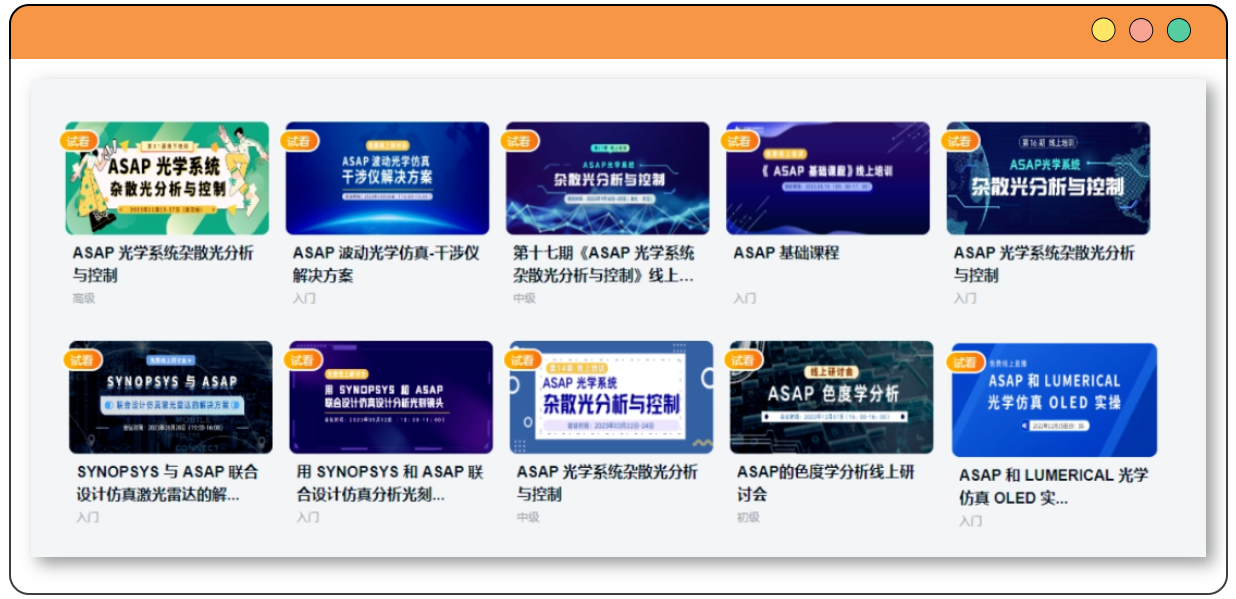The image size is (1236, 599).
Task: Click 试看 badge on the LUMERICAL OLED course
Action: [964, 362]
